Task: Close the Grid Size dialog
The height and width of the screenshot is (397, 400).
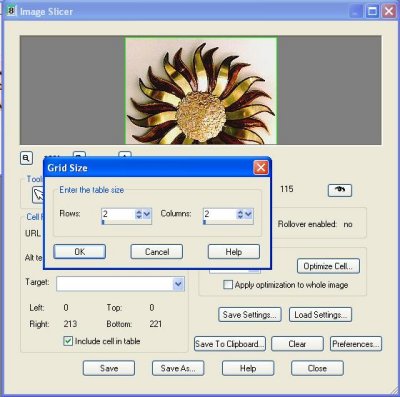Action: point(261,168)
